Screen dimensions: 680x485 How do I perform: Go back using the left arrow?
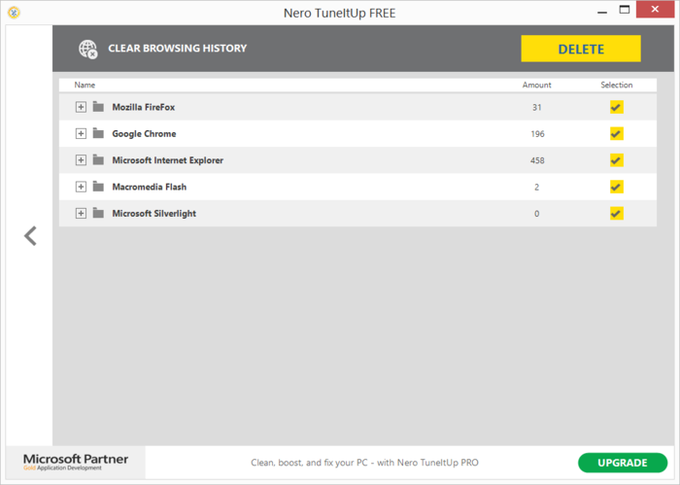point(30,236)
